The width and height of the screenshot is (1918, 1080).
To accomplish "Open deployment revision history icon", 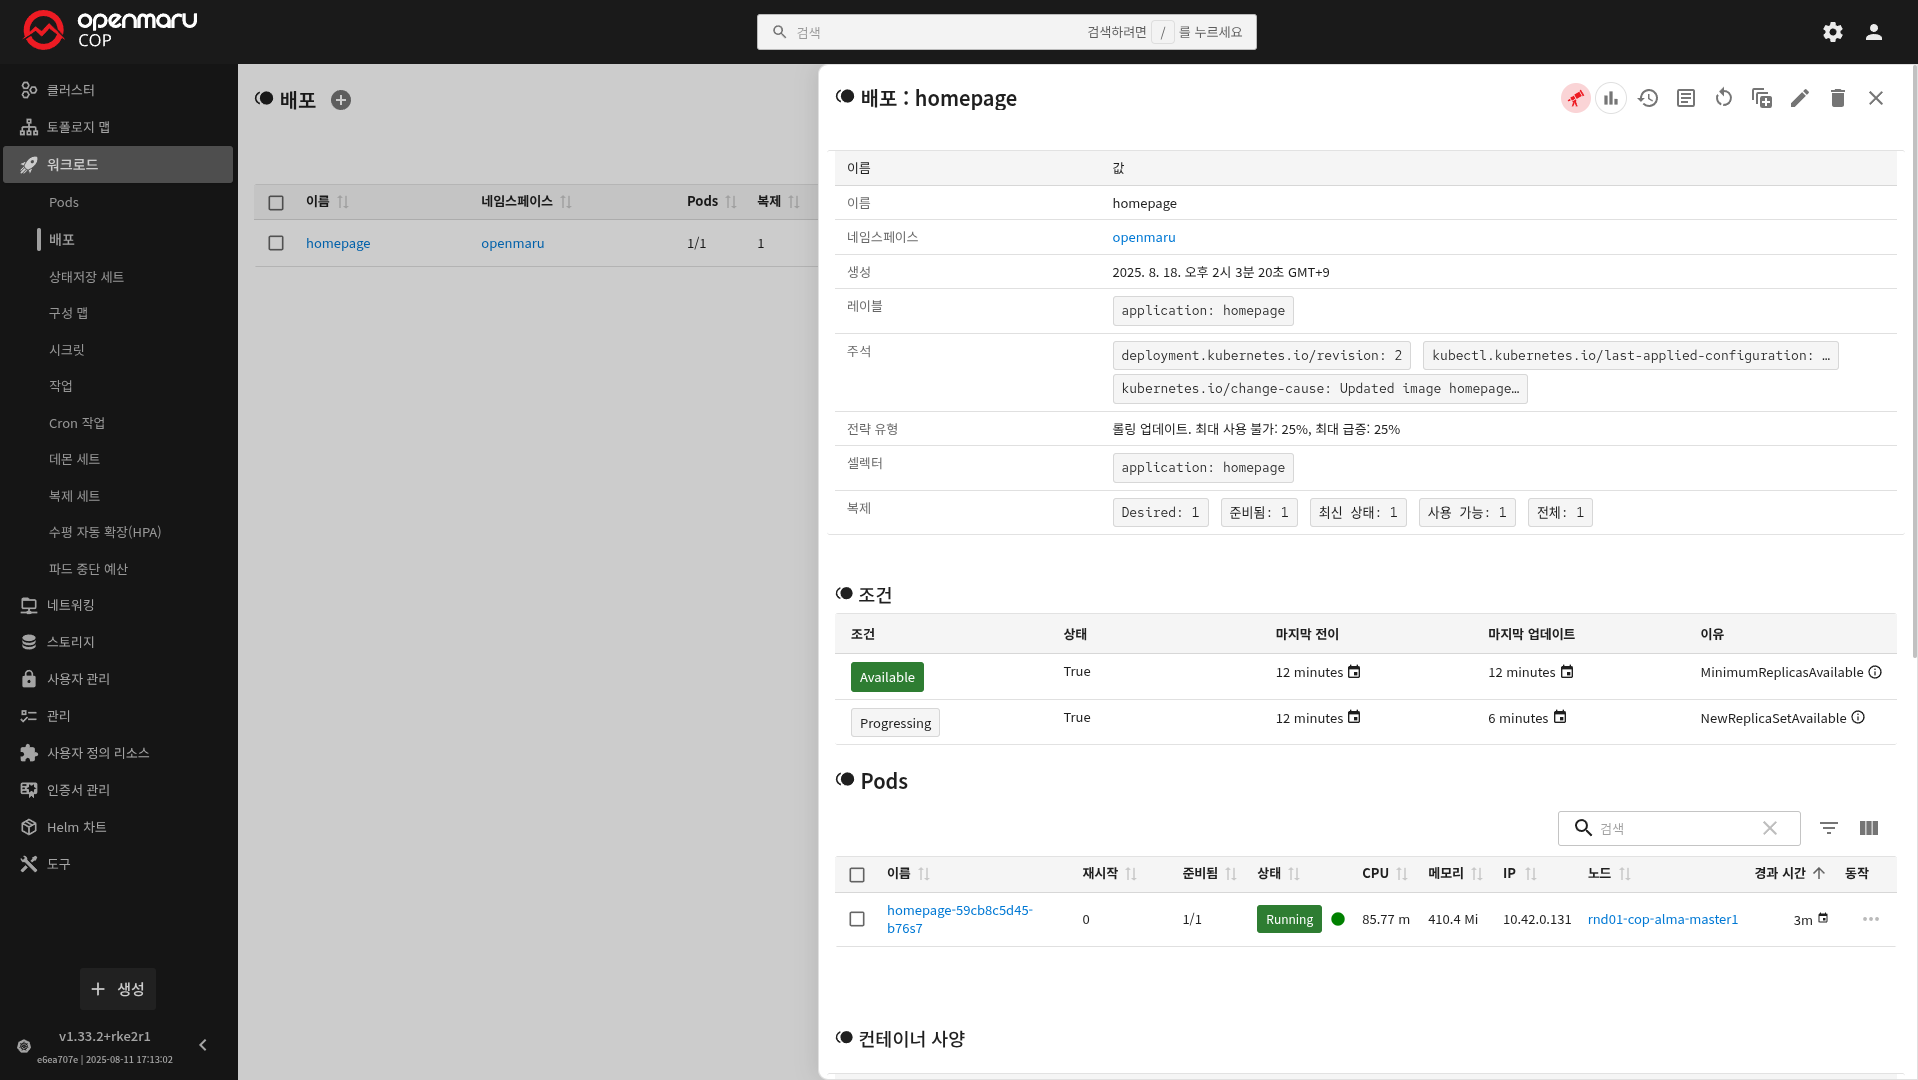I will [1648, 98].
